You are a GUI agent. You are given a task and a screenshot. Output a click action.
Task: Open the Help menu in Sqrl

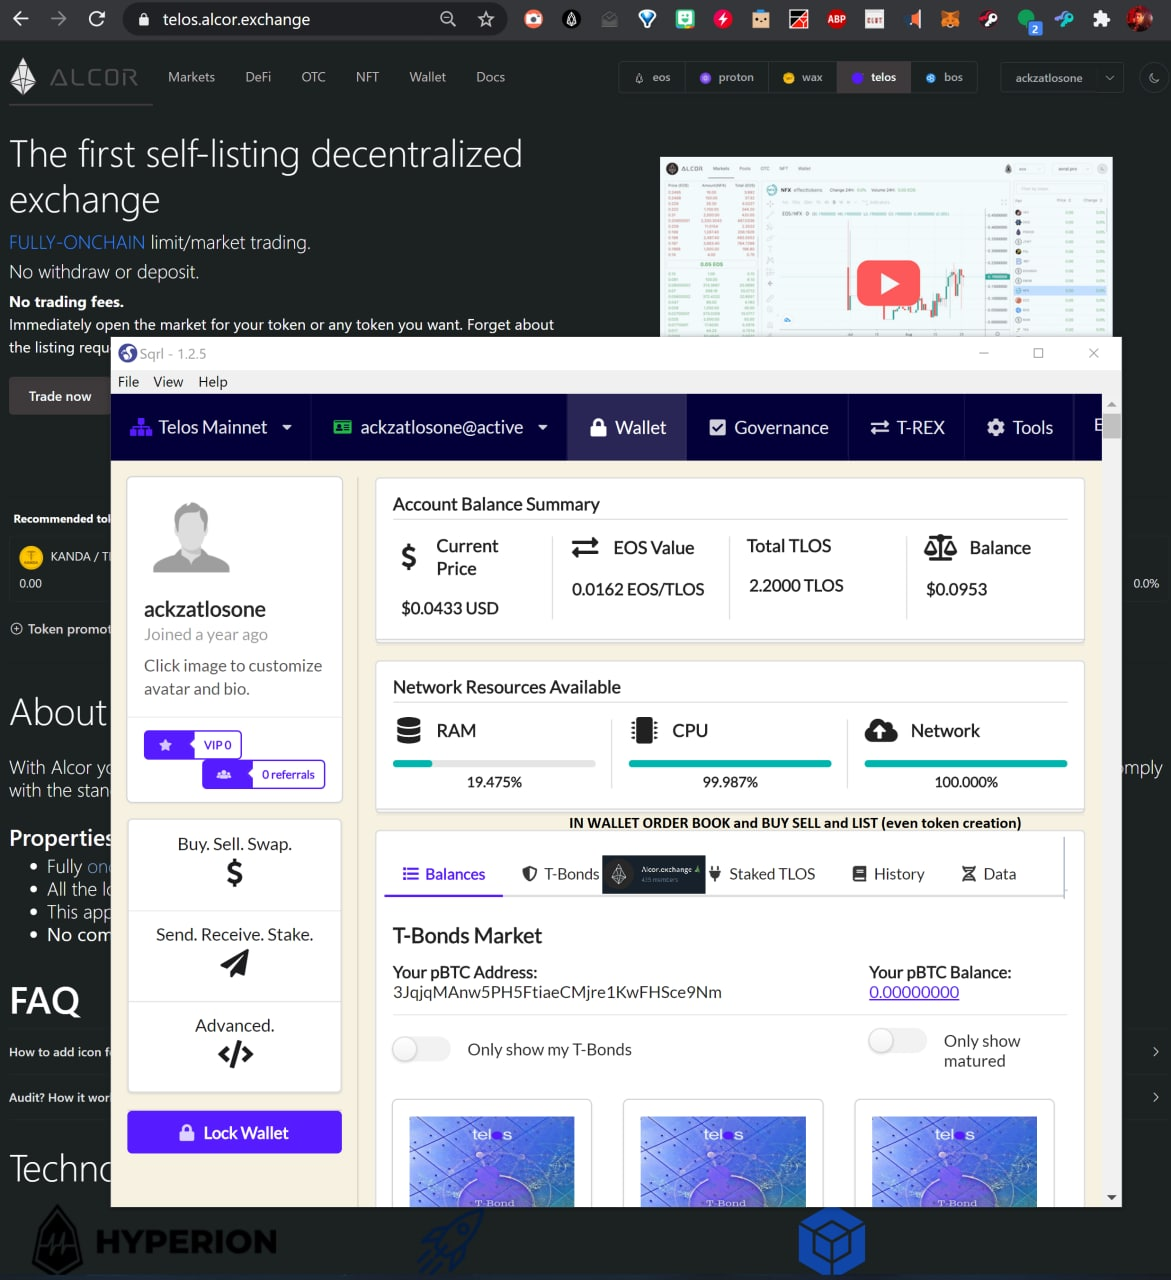(212, 382)
